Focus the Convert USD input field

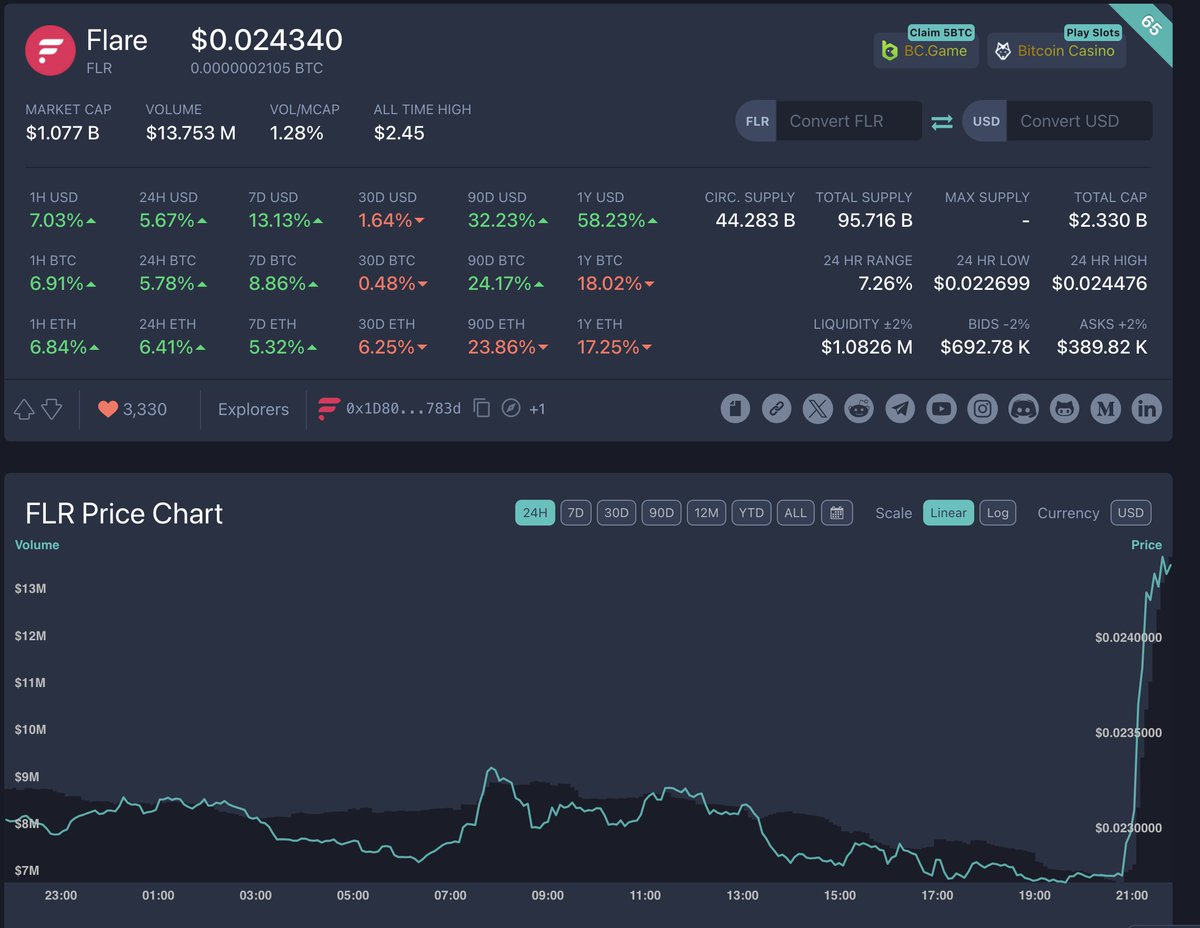pyautogui.click(x=1079, y=121)
